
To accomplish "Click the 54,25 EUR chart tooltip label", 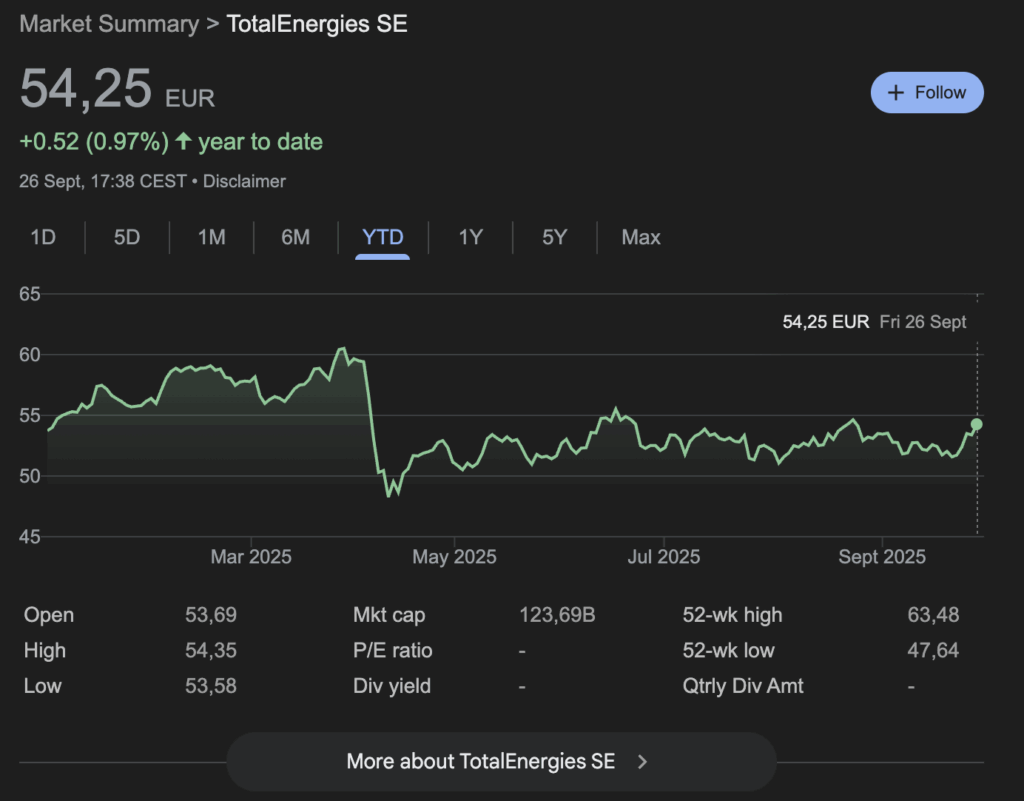I will tap(825, 322).
